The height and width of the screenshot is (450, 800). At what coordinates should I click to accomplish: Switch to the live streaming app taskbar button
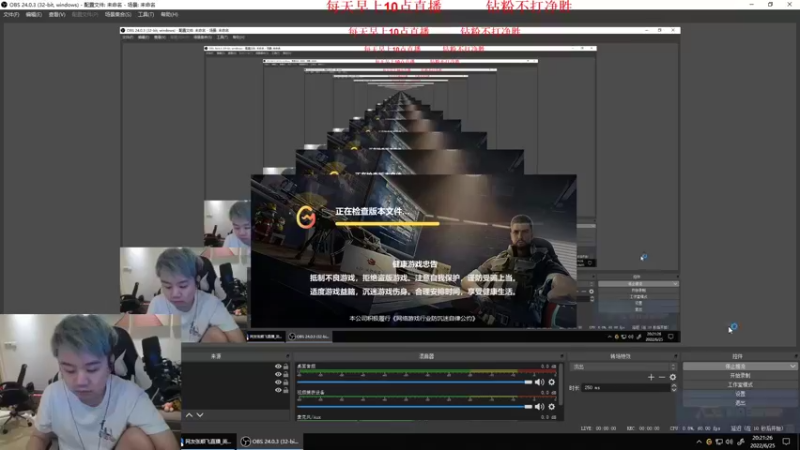tap(209, 441)
